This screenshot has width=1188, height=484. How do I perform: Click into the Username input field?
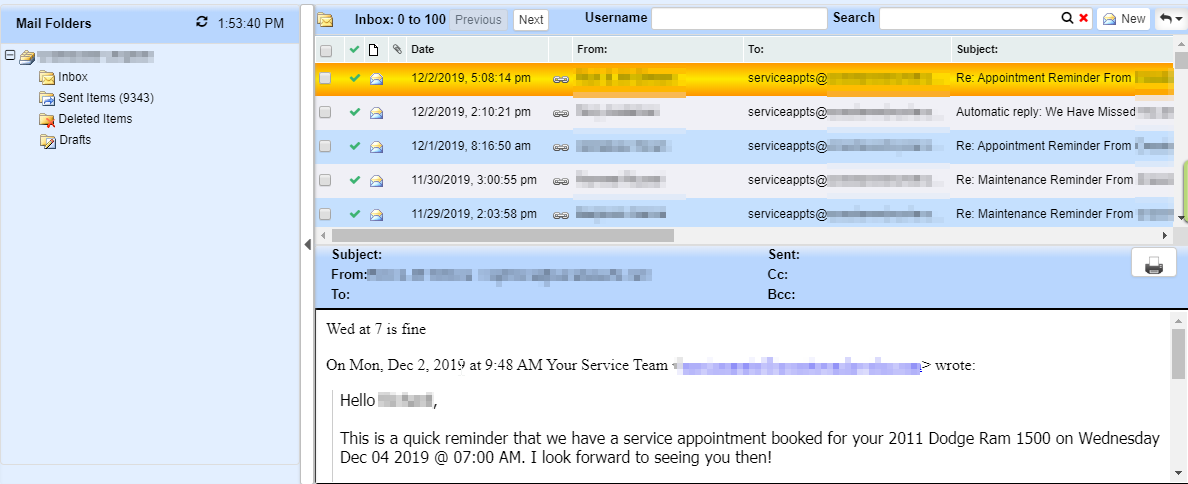tap(739, 18)
